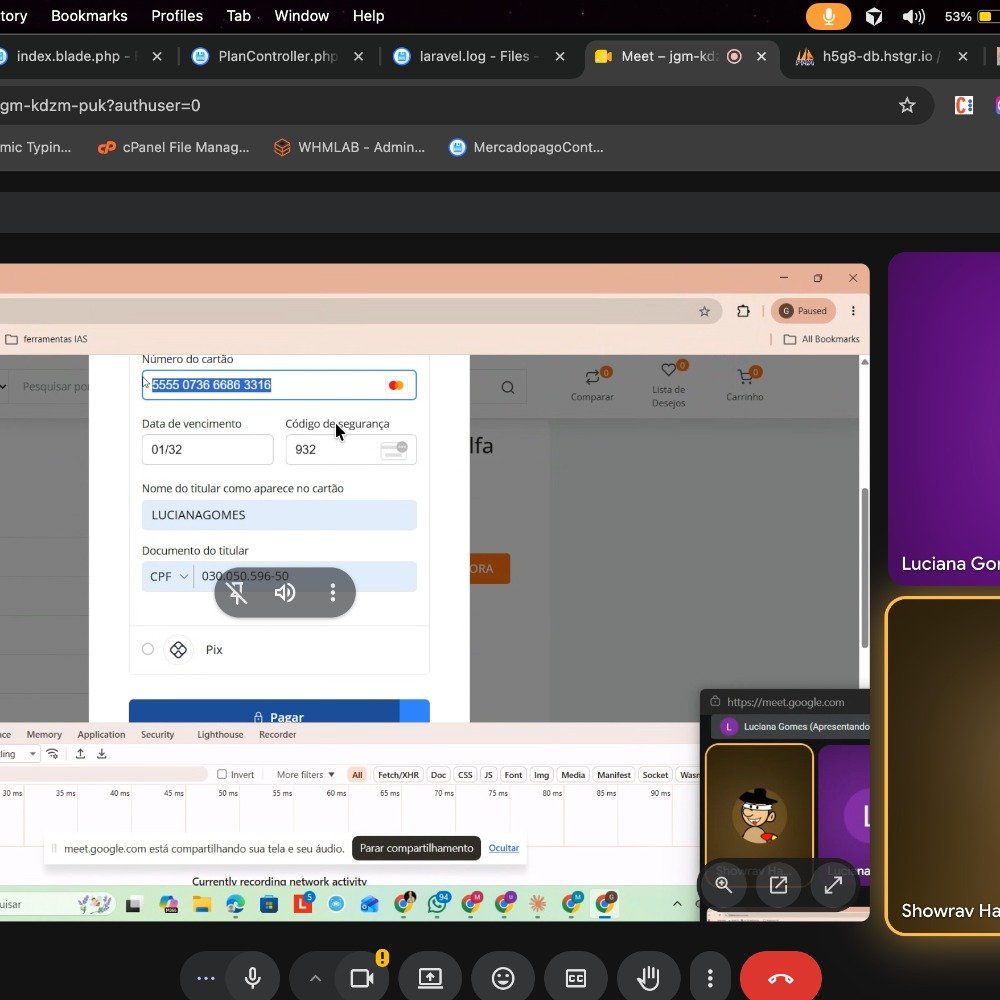The image size is (1000, 1000).
Task: Click the Data de vencimento field
Action: pyautogui.click(x=207, y=449)
